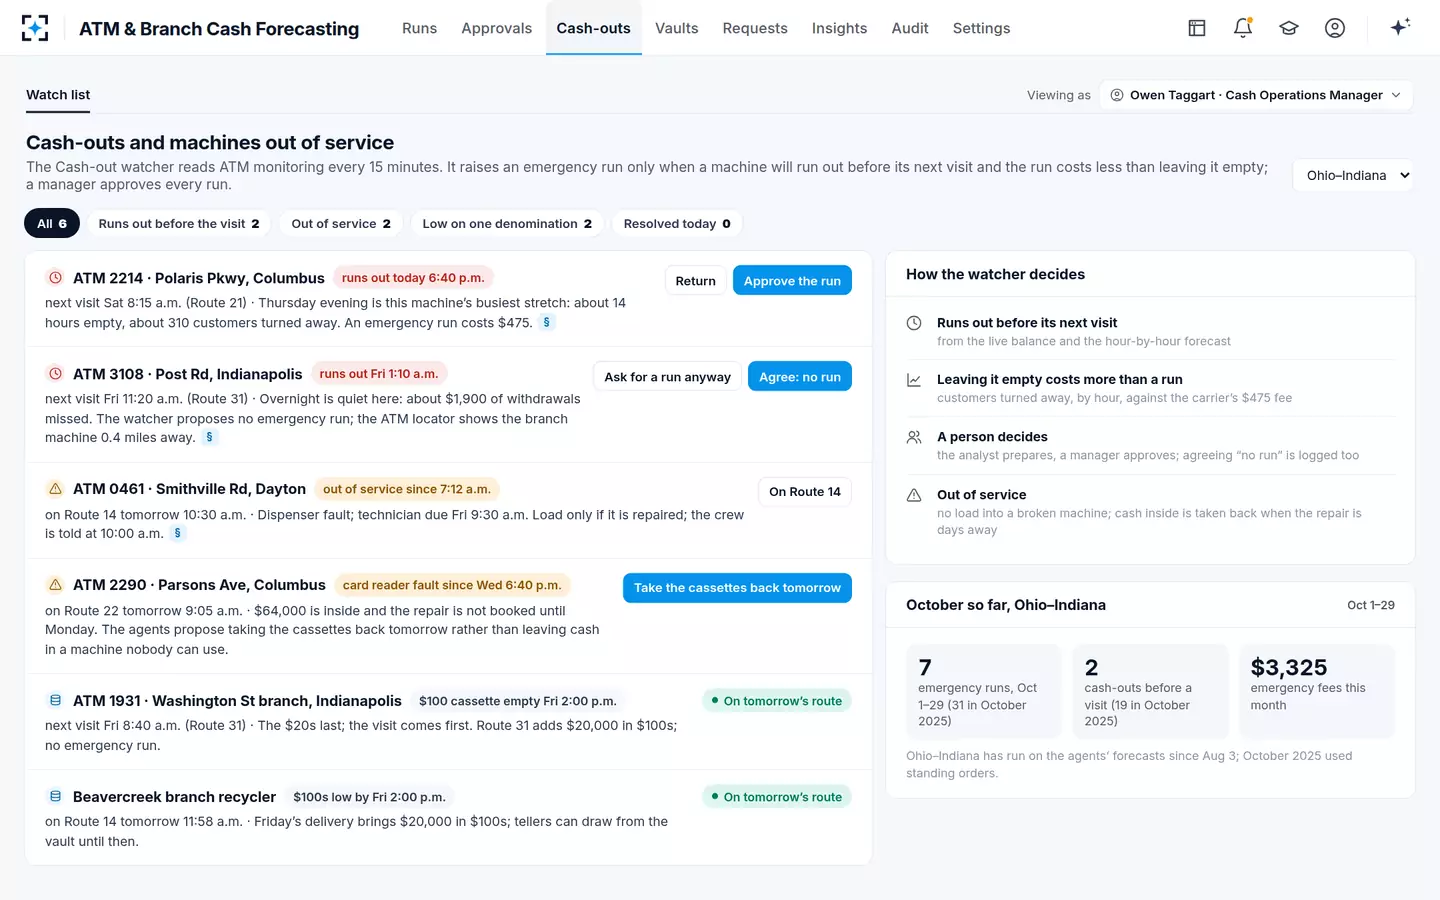Screen dimensions: 1440x900
Task: Open the graduation cap help icon
Action: (x=1289, y=28)
